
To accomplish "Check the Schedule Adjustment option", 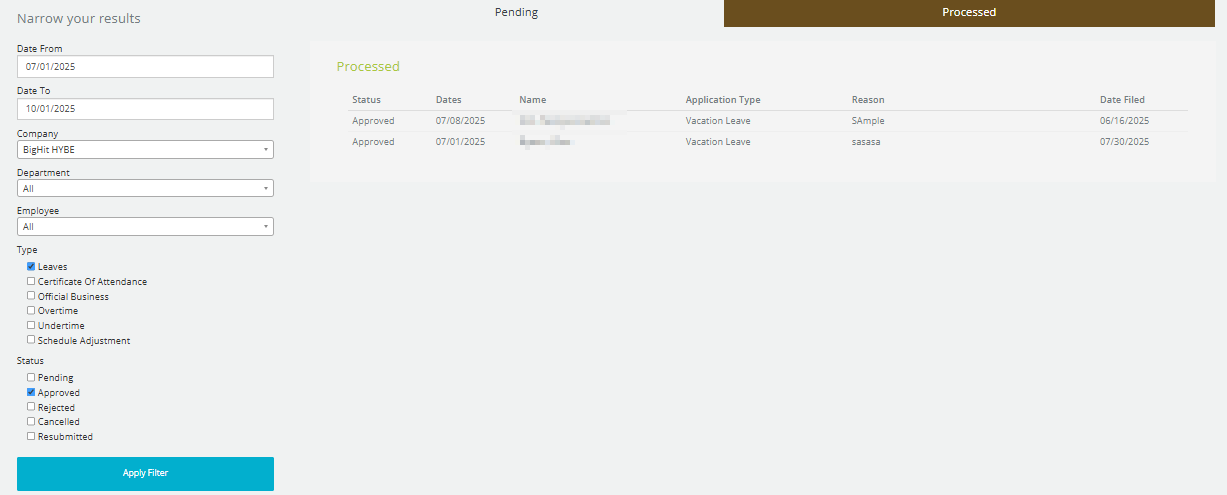I will (31, 340).
